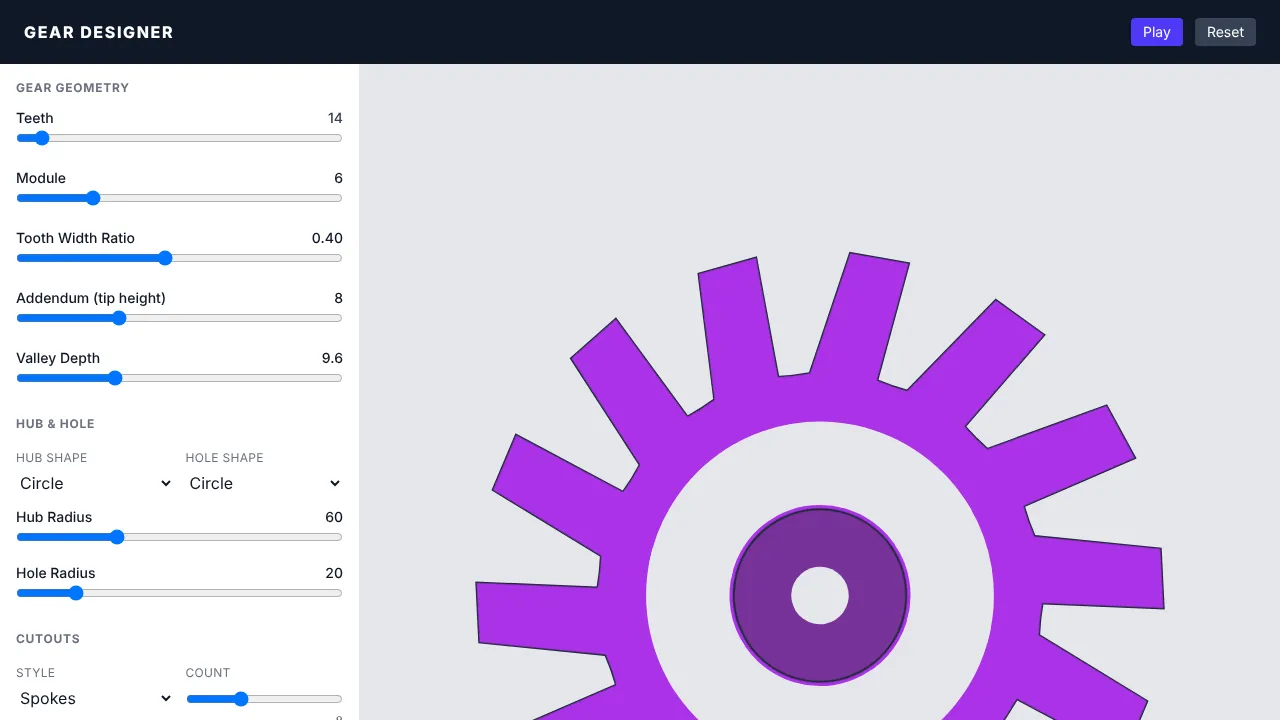Click the CUTOUTS section heading
This screenshot has width=1280, height=720.
[48, 639]
